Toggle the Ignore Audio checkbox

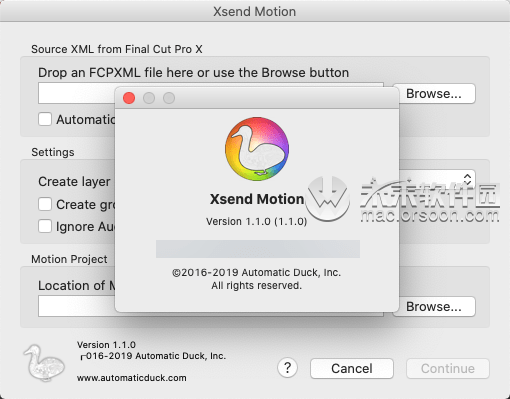45,226
